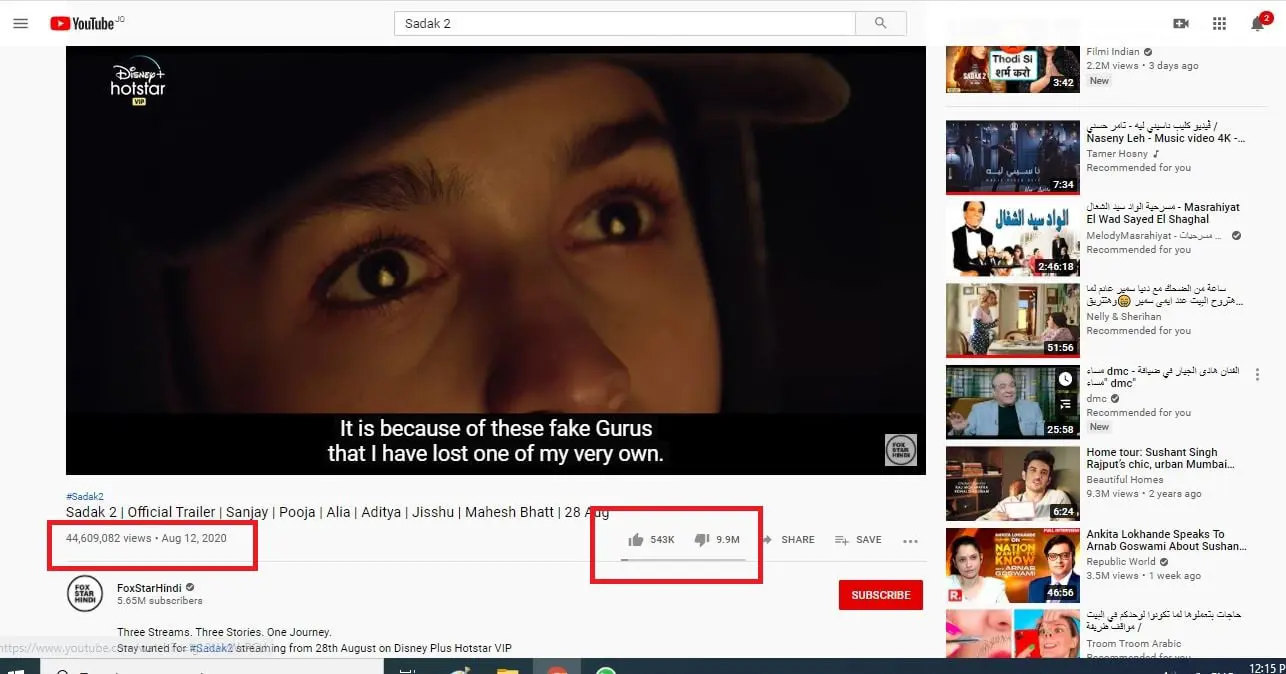1286x674 pixels.
Task: Open the YouTube apps grid icon
Action: point(1219,23)
